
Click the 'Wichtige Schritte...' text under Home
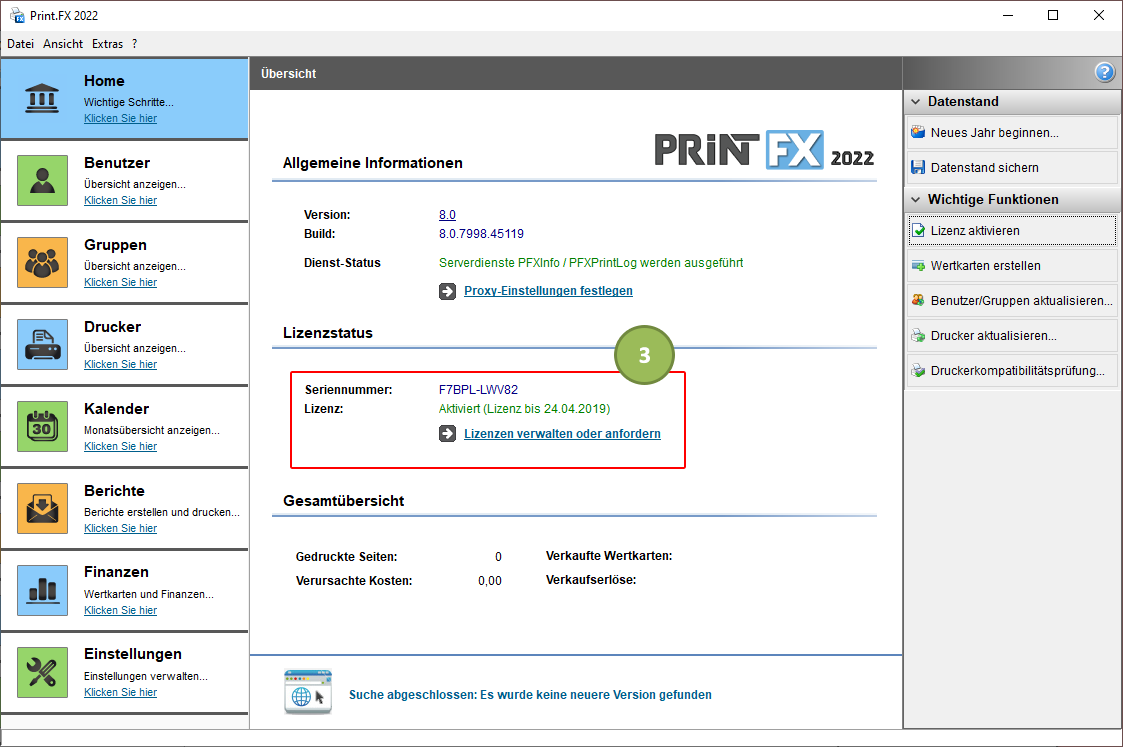(x=129, y=102)
